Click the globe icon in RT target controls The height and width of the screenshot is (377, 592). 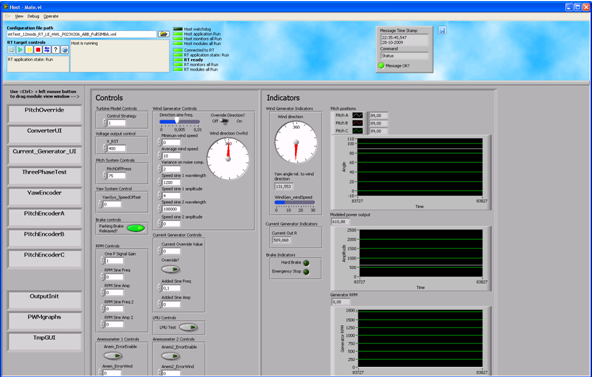(65, 49)
